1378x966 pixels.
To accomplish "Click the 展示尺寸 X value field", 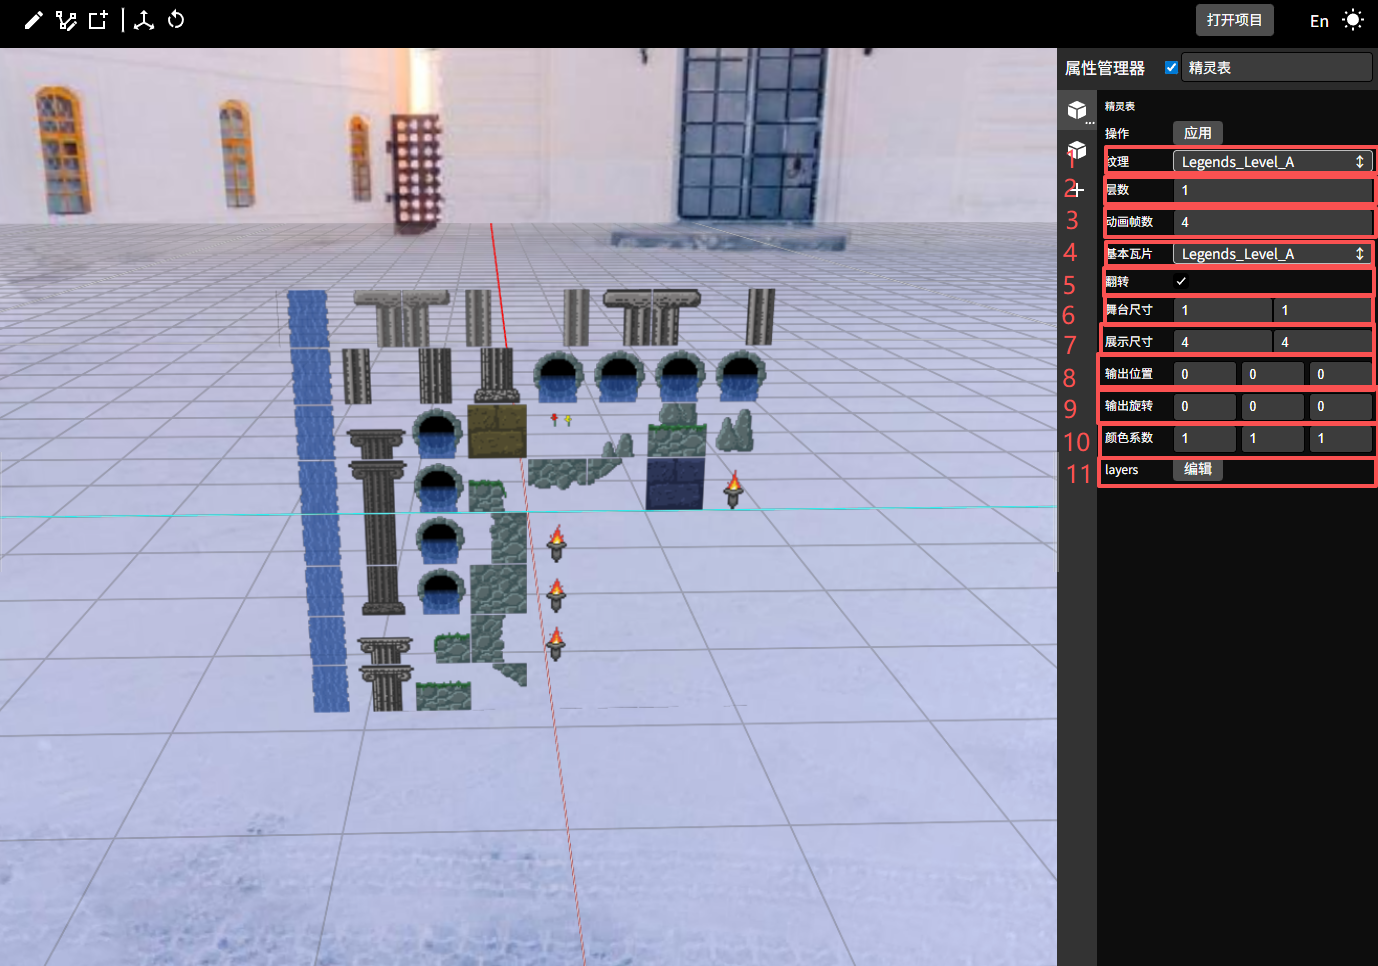I will pyautogui.click(x=1222, y=342).
